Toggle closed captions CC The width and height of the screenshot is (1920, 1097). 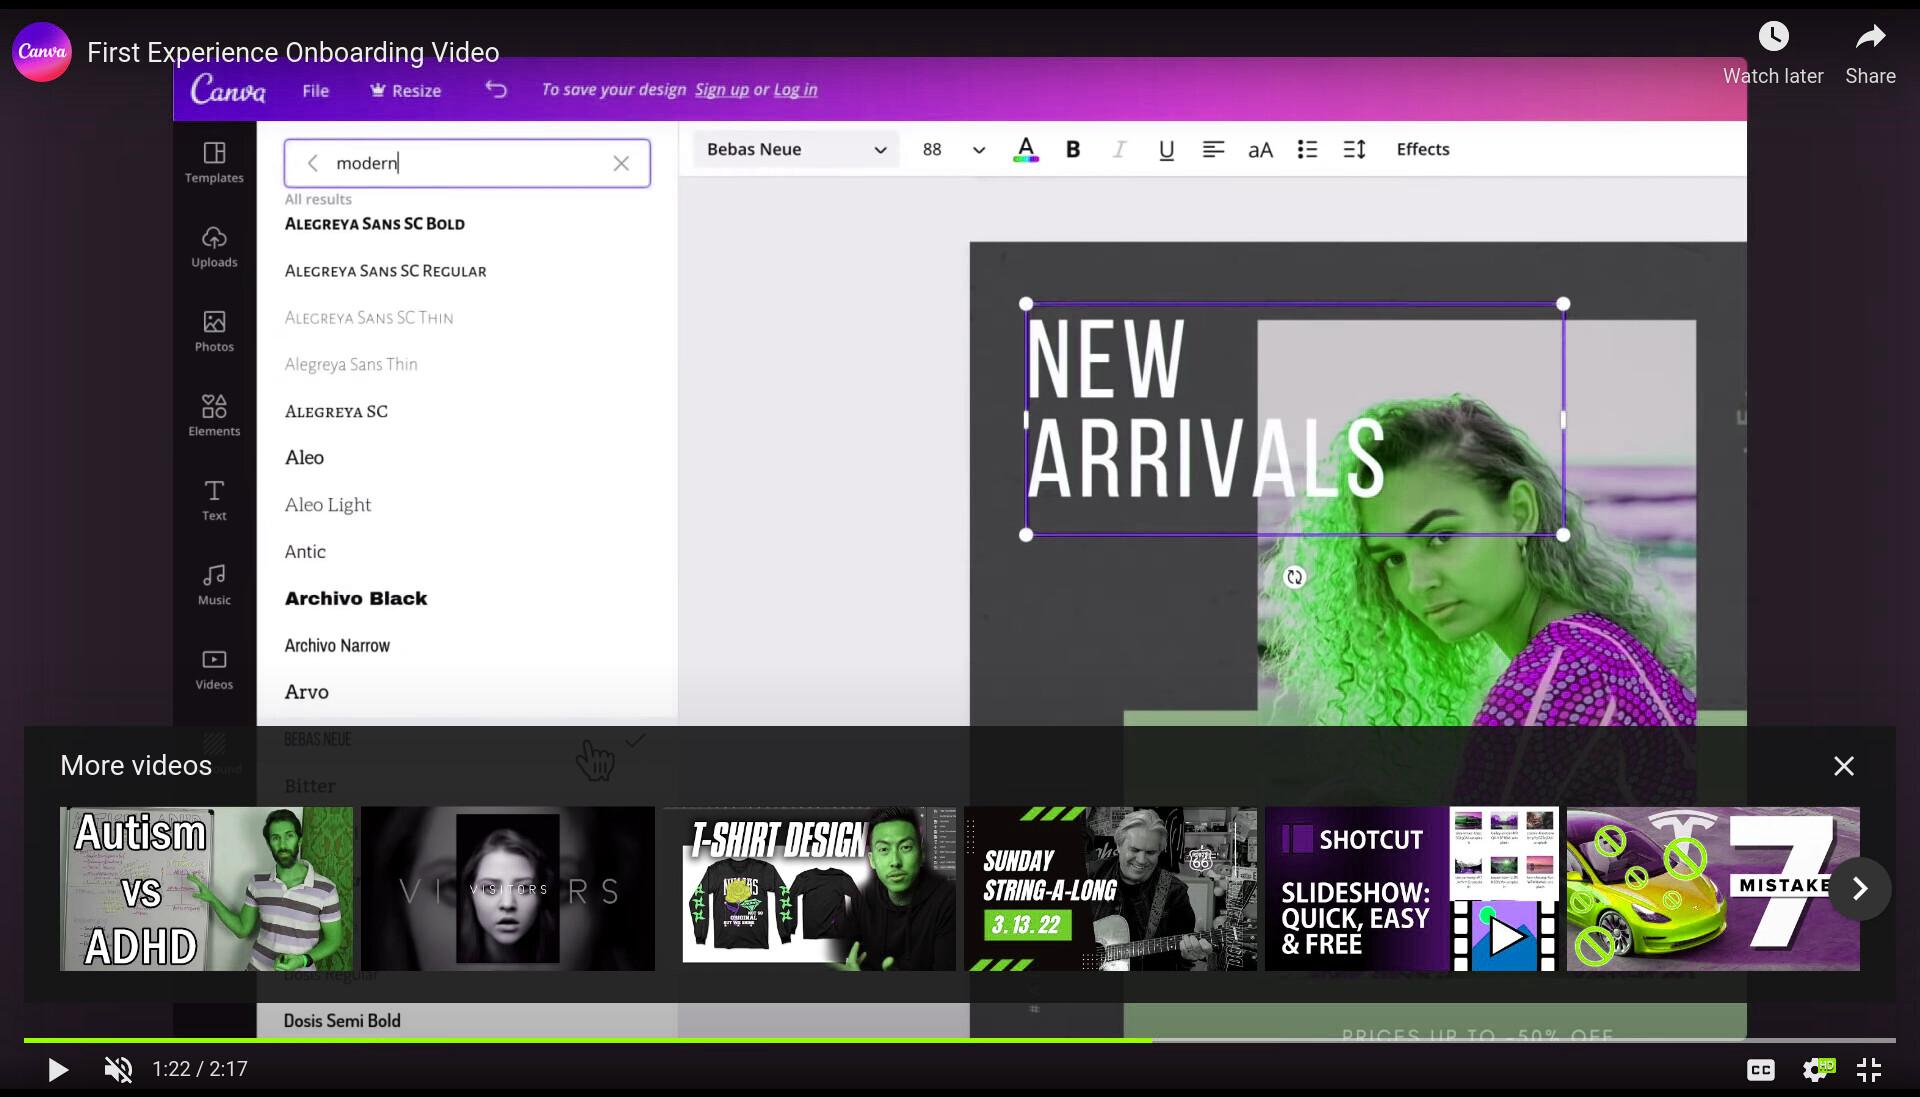(x=1761, y=1070)
